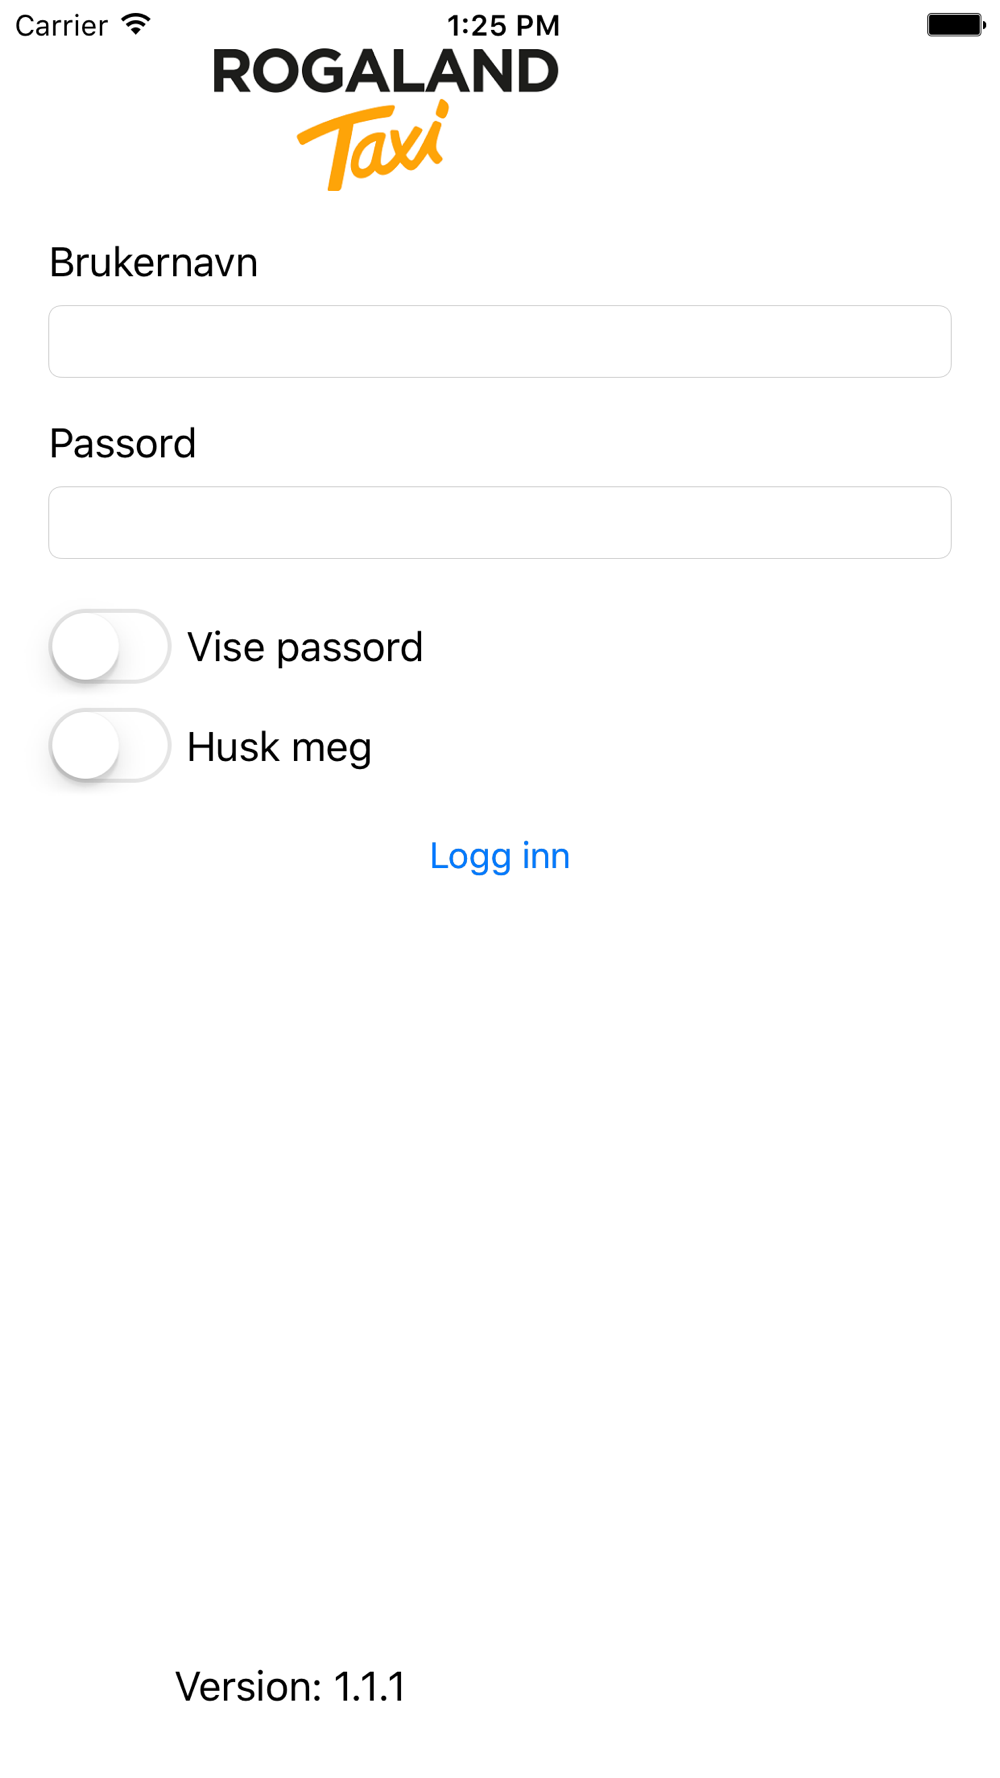
Task: Tap the Rogaland Taxi logo
Action: [386, 119]
